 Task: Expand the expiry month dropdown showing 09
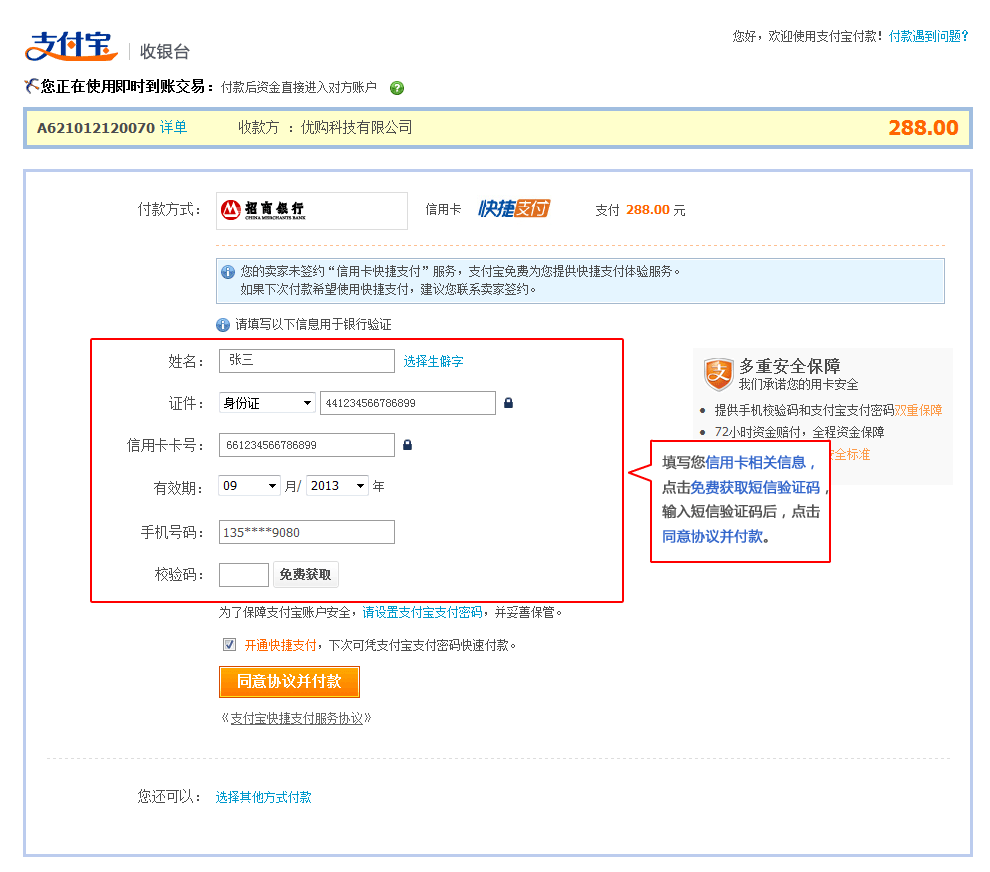click(x=250, y=486)
